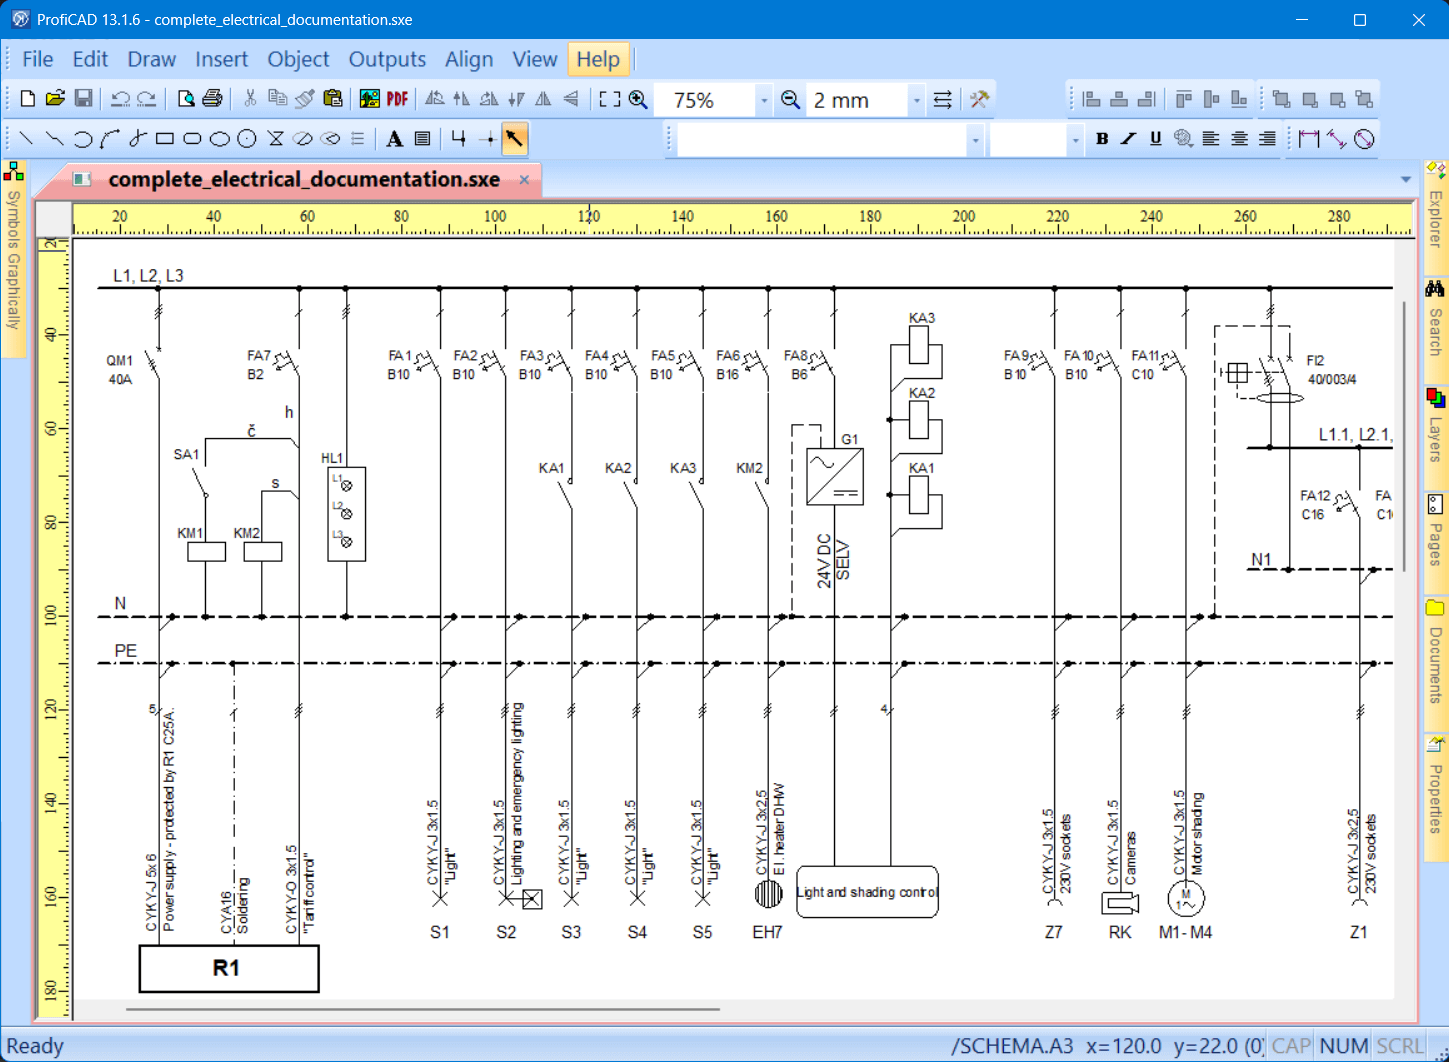Screen dimensions: 1449x1062
Task: Toggle underline text formatting
Action: click(1156, 139)
